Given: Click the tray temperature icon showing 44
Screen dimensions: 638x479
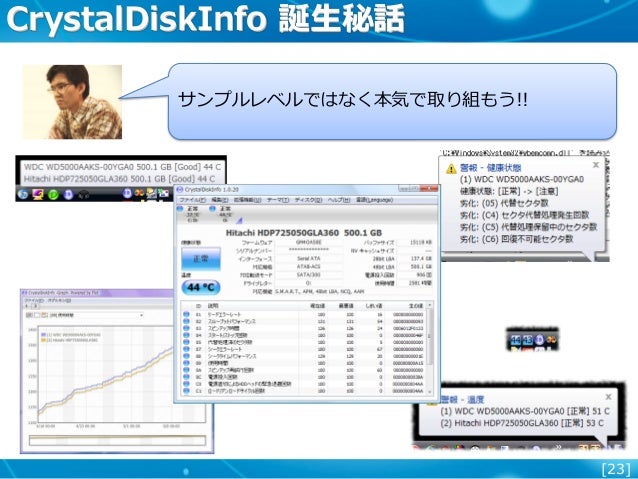Looking at the screenshot, I should (x=516, y=340).
